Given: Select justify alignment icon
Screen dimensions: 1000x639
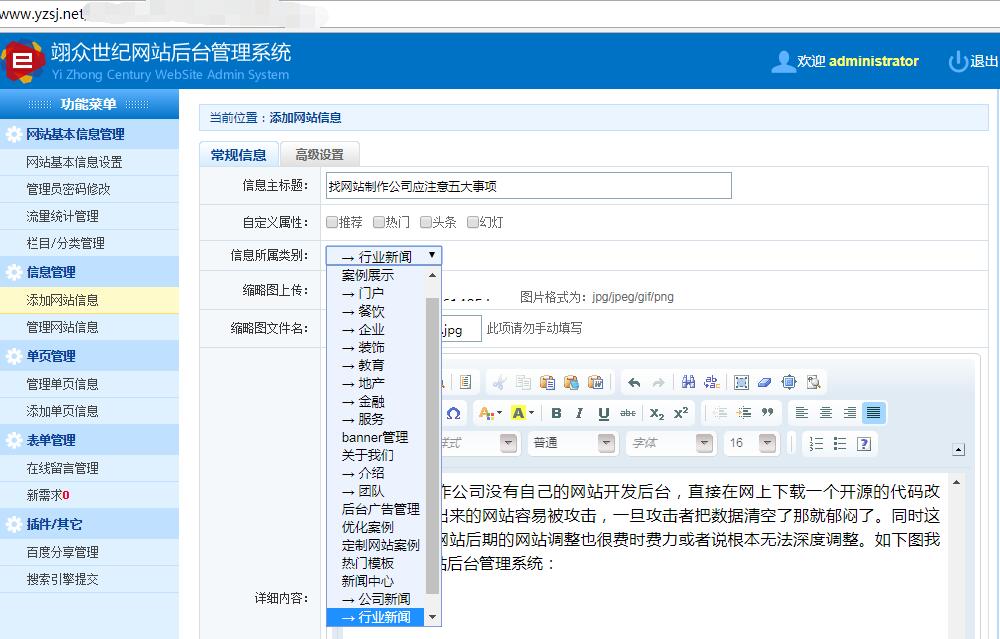Looking at the screenshot, I should pyautogui.click(x=874, y=413).
